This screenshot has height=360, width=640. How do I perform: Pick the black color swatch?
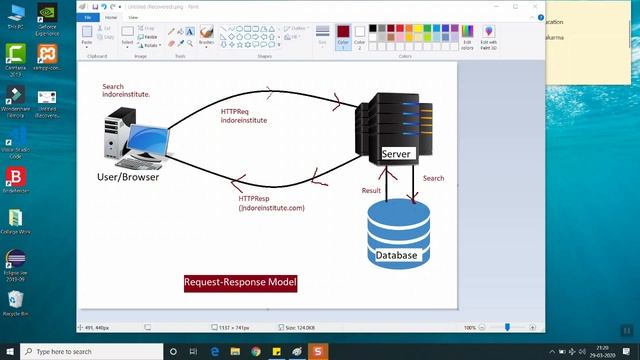coord(373,28)
